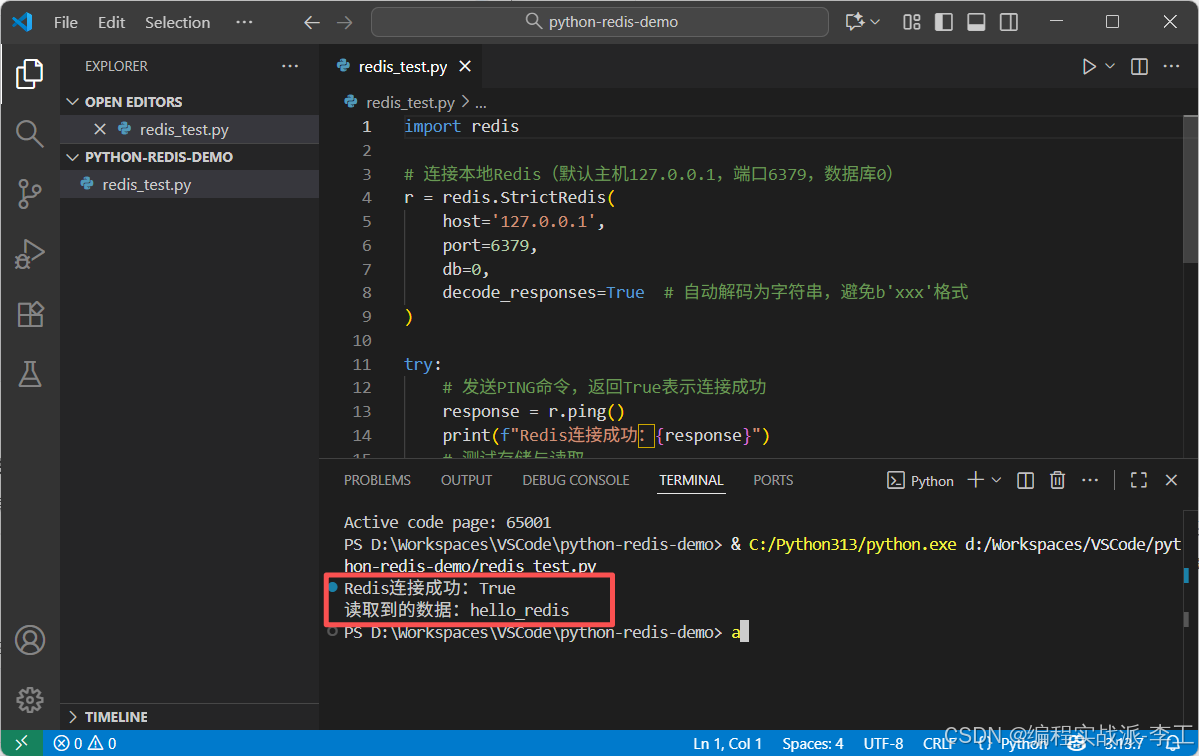This screenshot has height=756, width=1199.
Task: Split the editor to the right
Action: point(1139,67)
